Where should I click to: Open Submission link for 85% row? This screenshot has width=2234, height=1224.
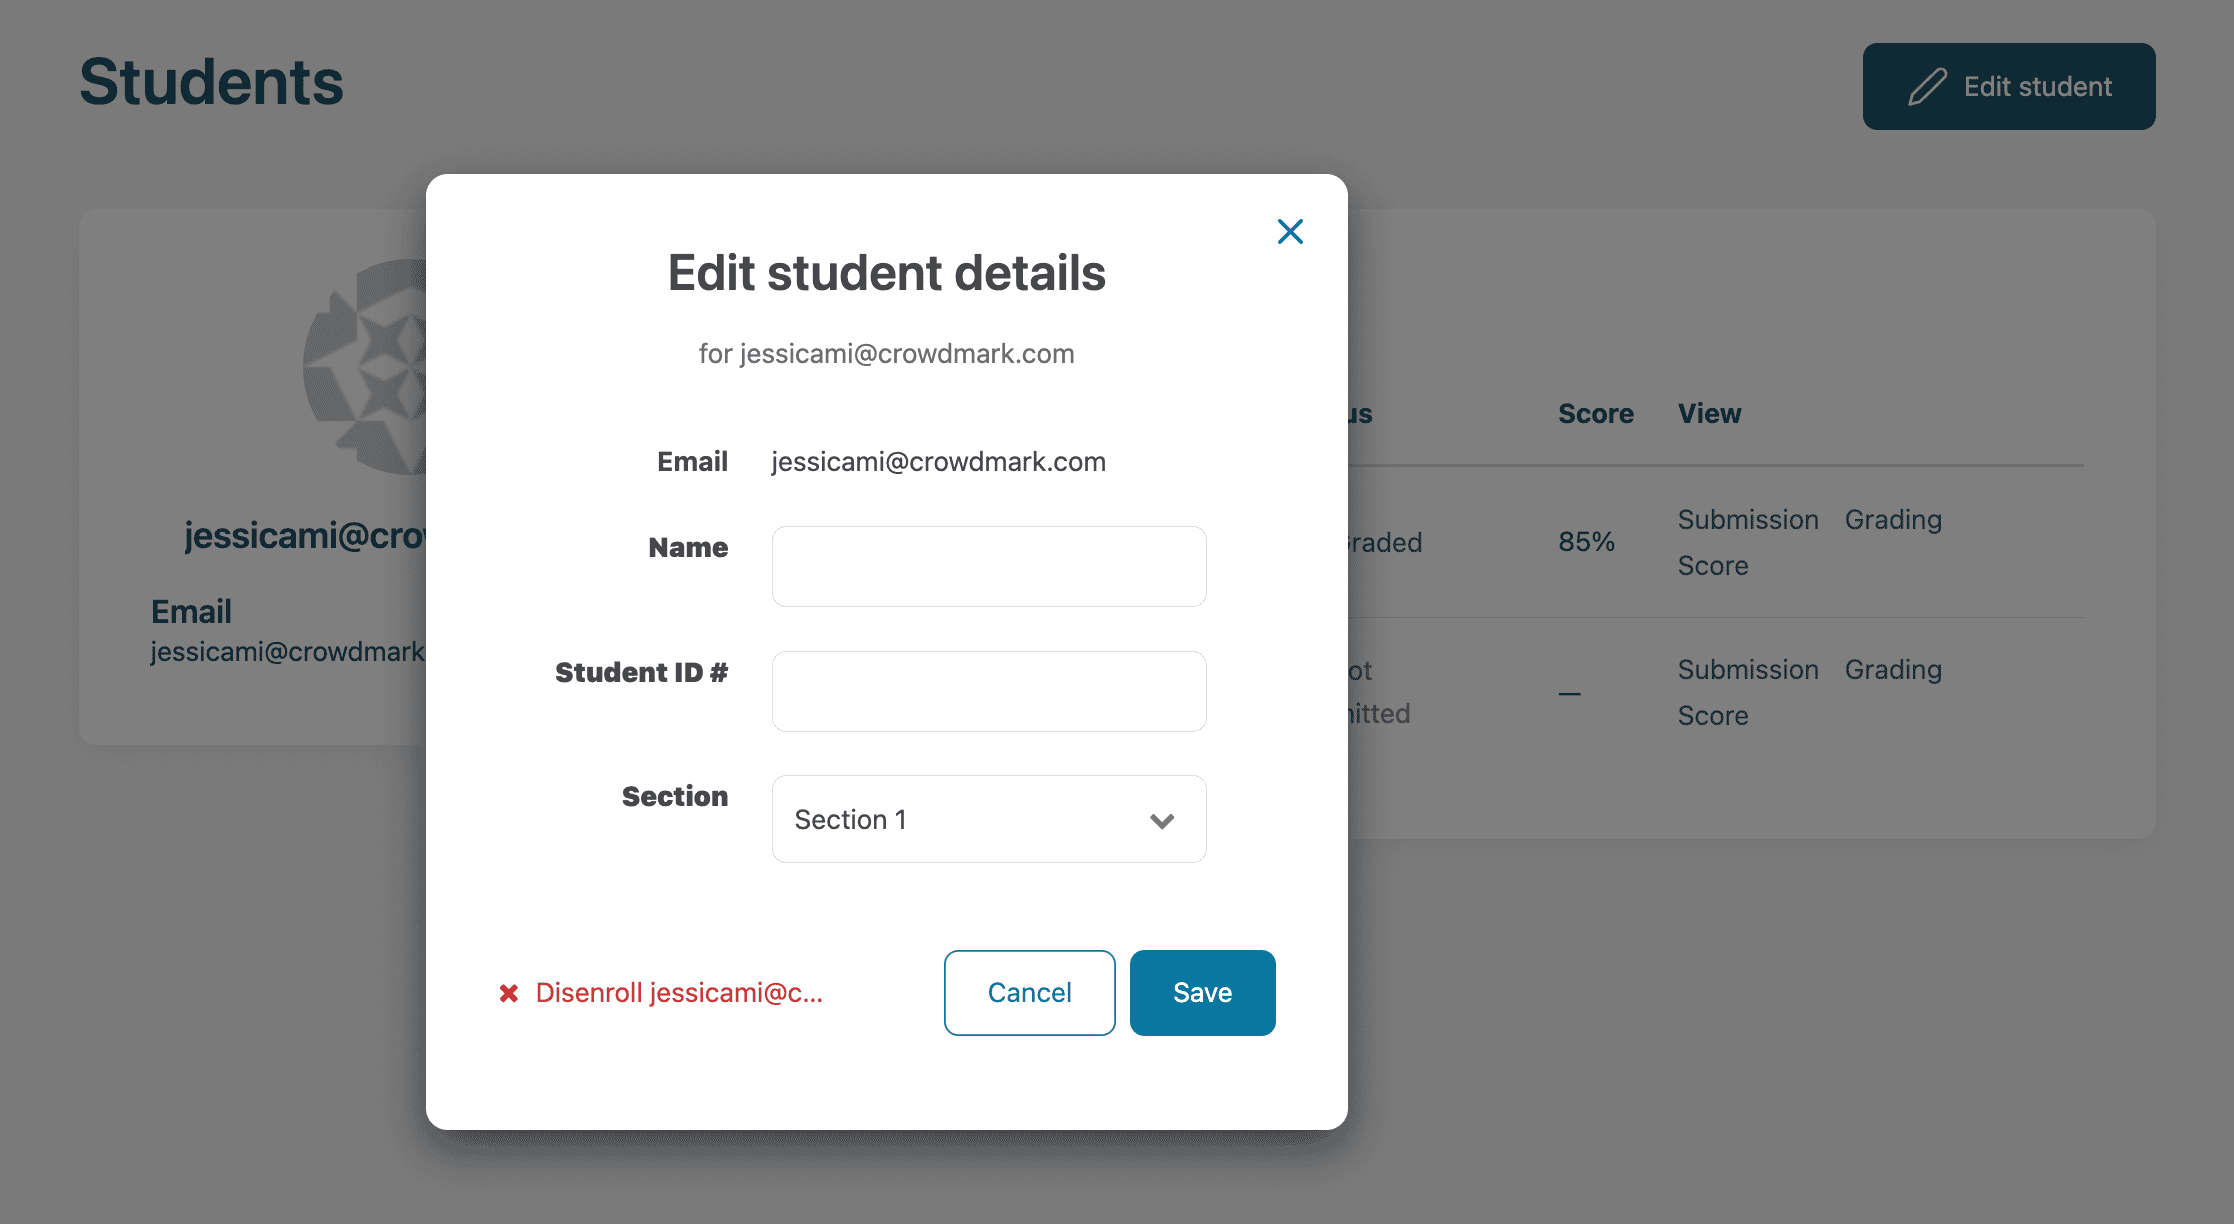pyautogui.click(x=1748, y=520)
